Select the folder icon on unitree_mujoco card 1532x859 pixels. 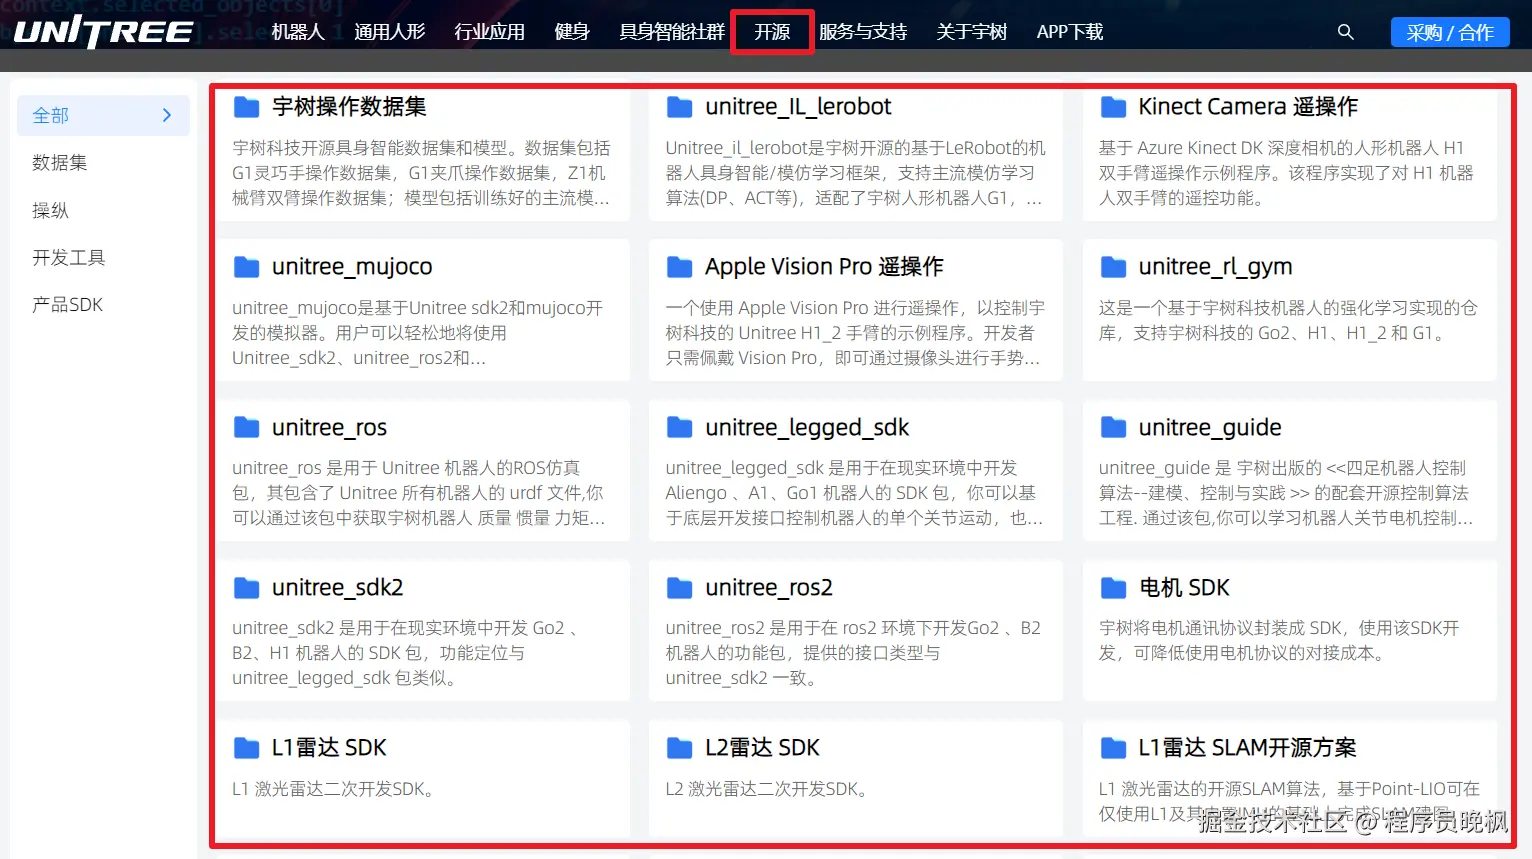pos(246,266)
